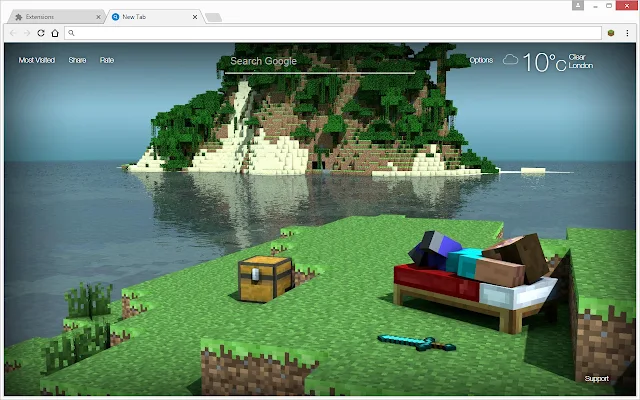
Task: Minimize the browser window
Action: pyautogui.click(x=596, y=6)
